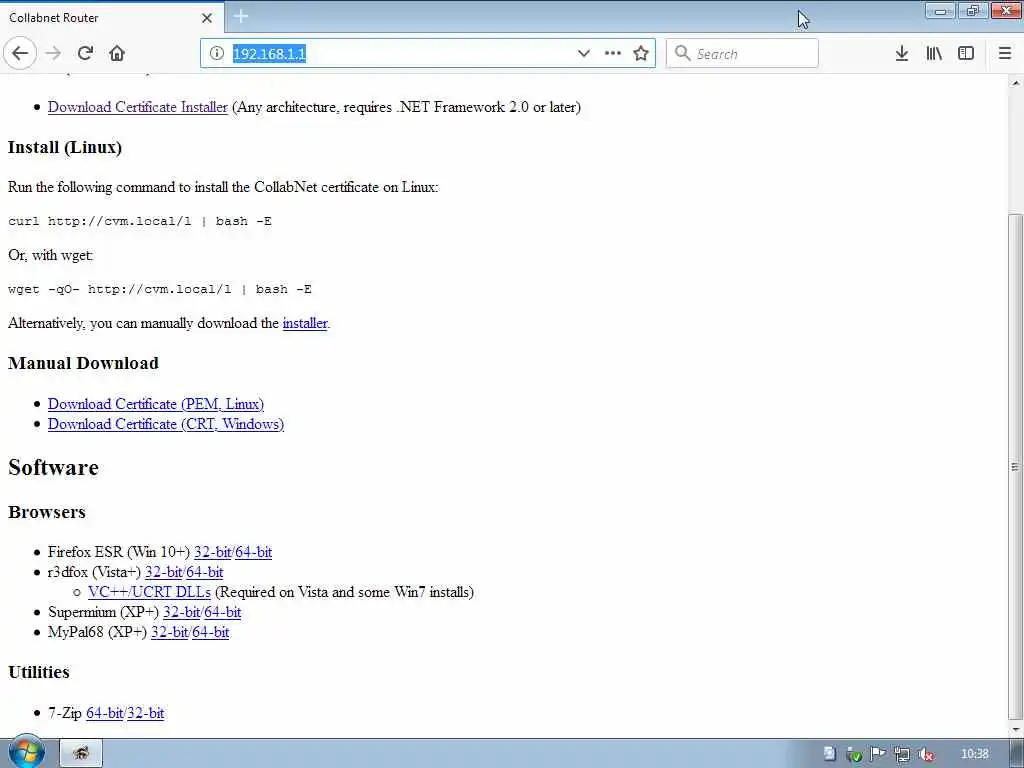Download Supermium 64-bit
The image size is (1024, 768).
coord(223,613)
